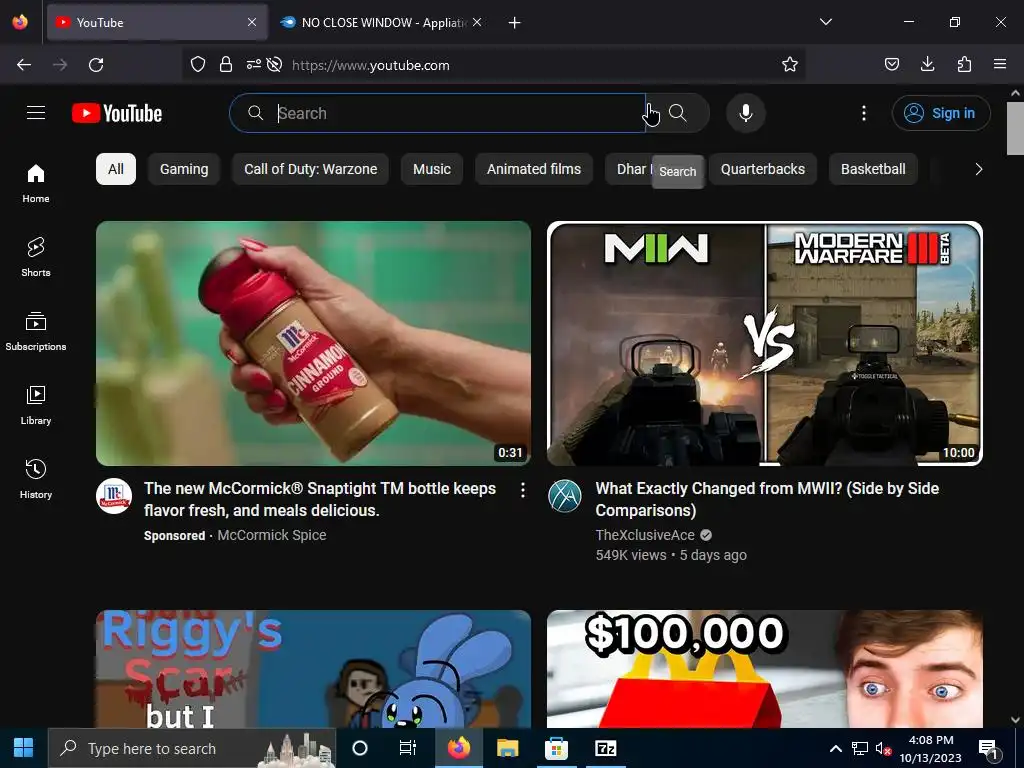Click the magnifier search button
Viewport: 1024px width, 768px height.
(x=678, y=113)
